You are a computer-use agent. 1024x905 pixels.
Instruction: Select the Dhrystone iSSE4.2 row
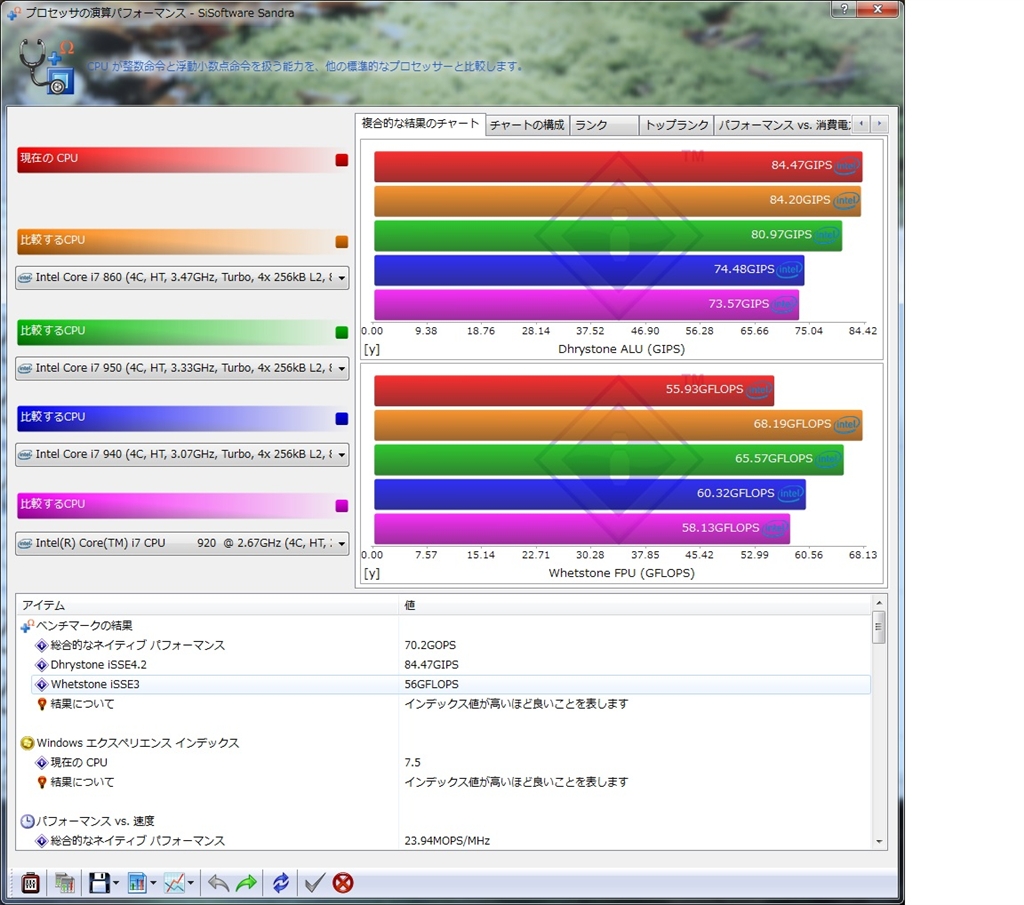(451, 665)
